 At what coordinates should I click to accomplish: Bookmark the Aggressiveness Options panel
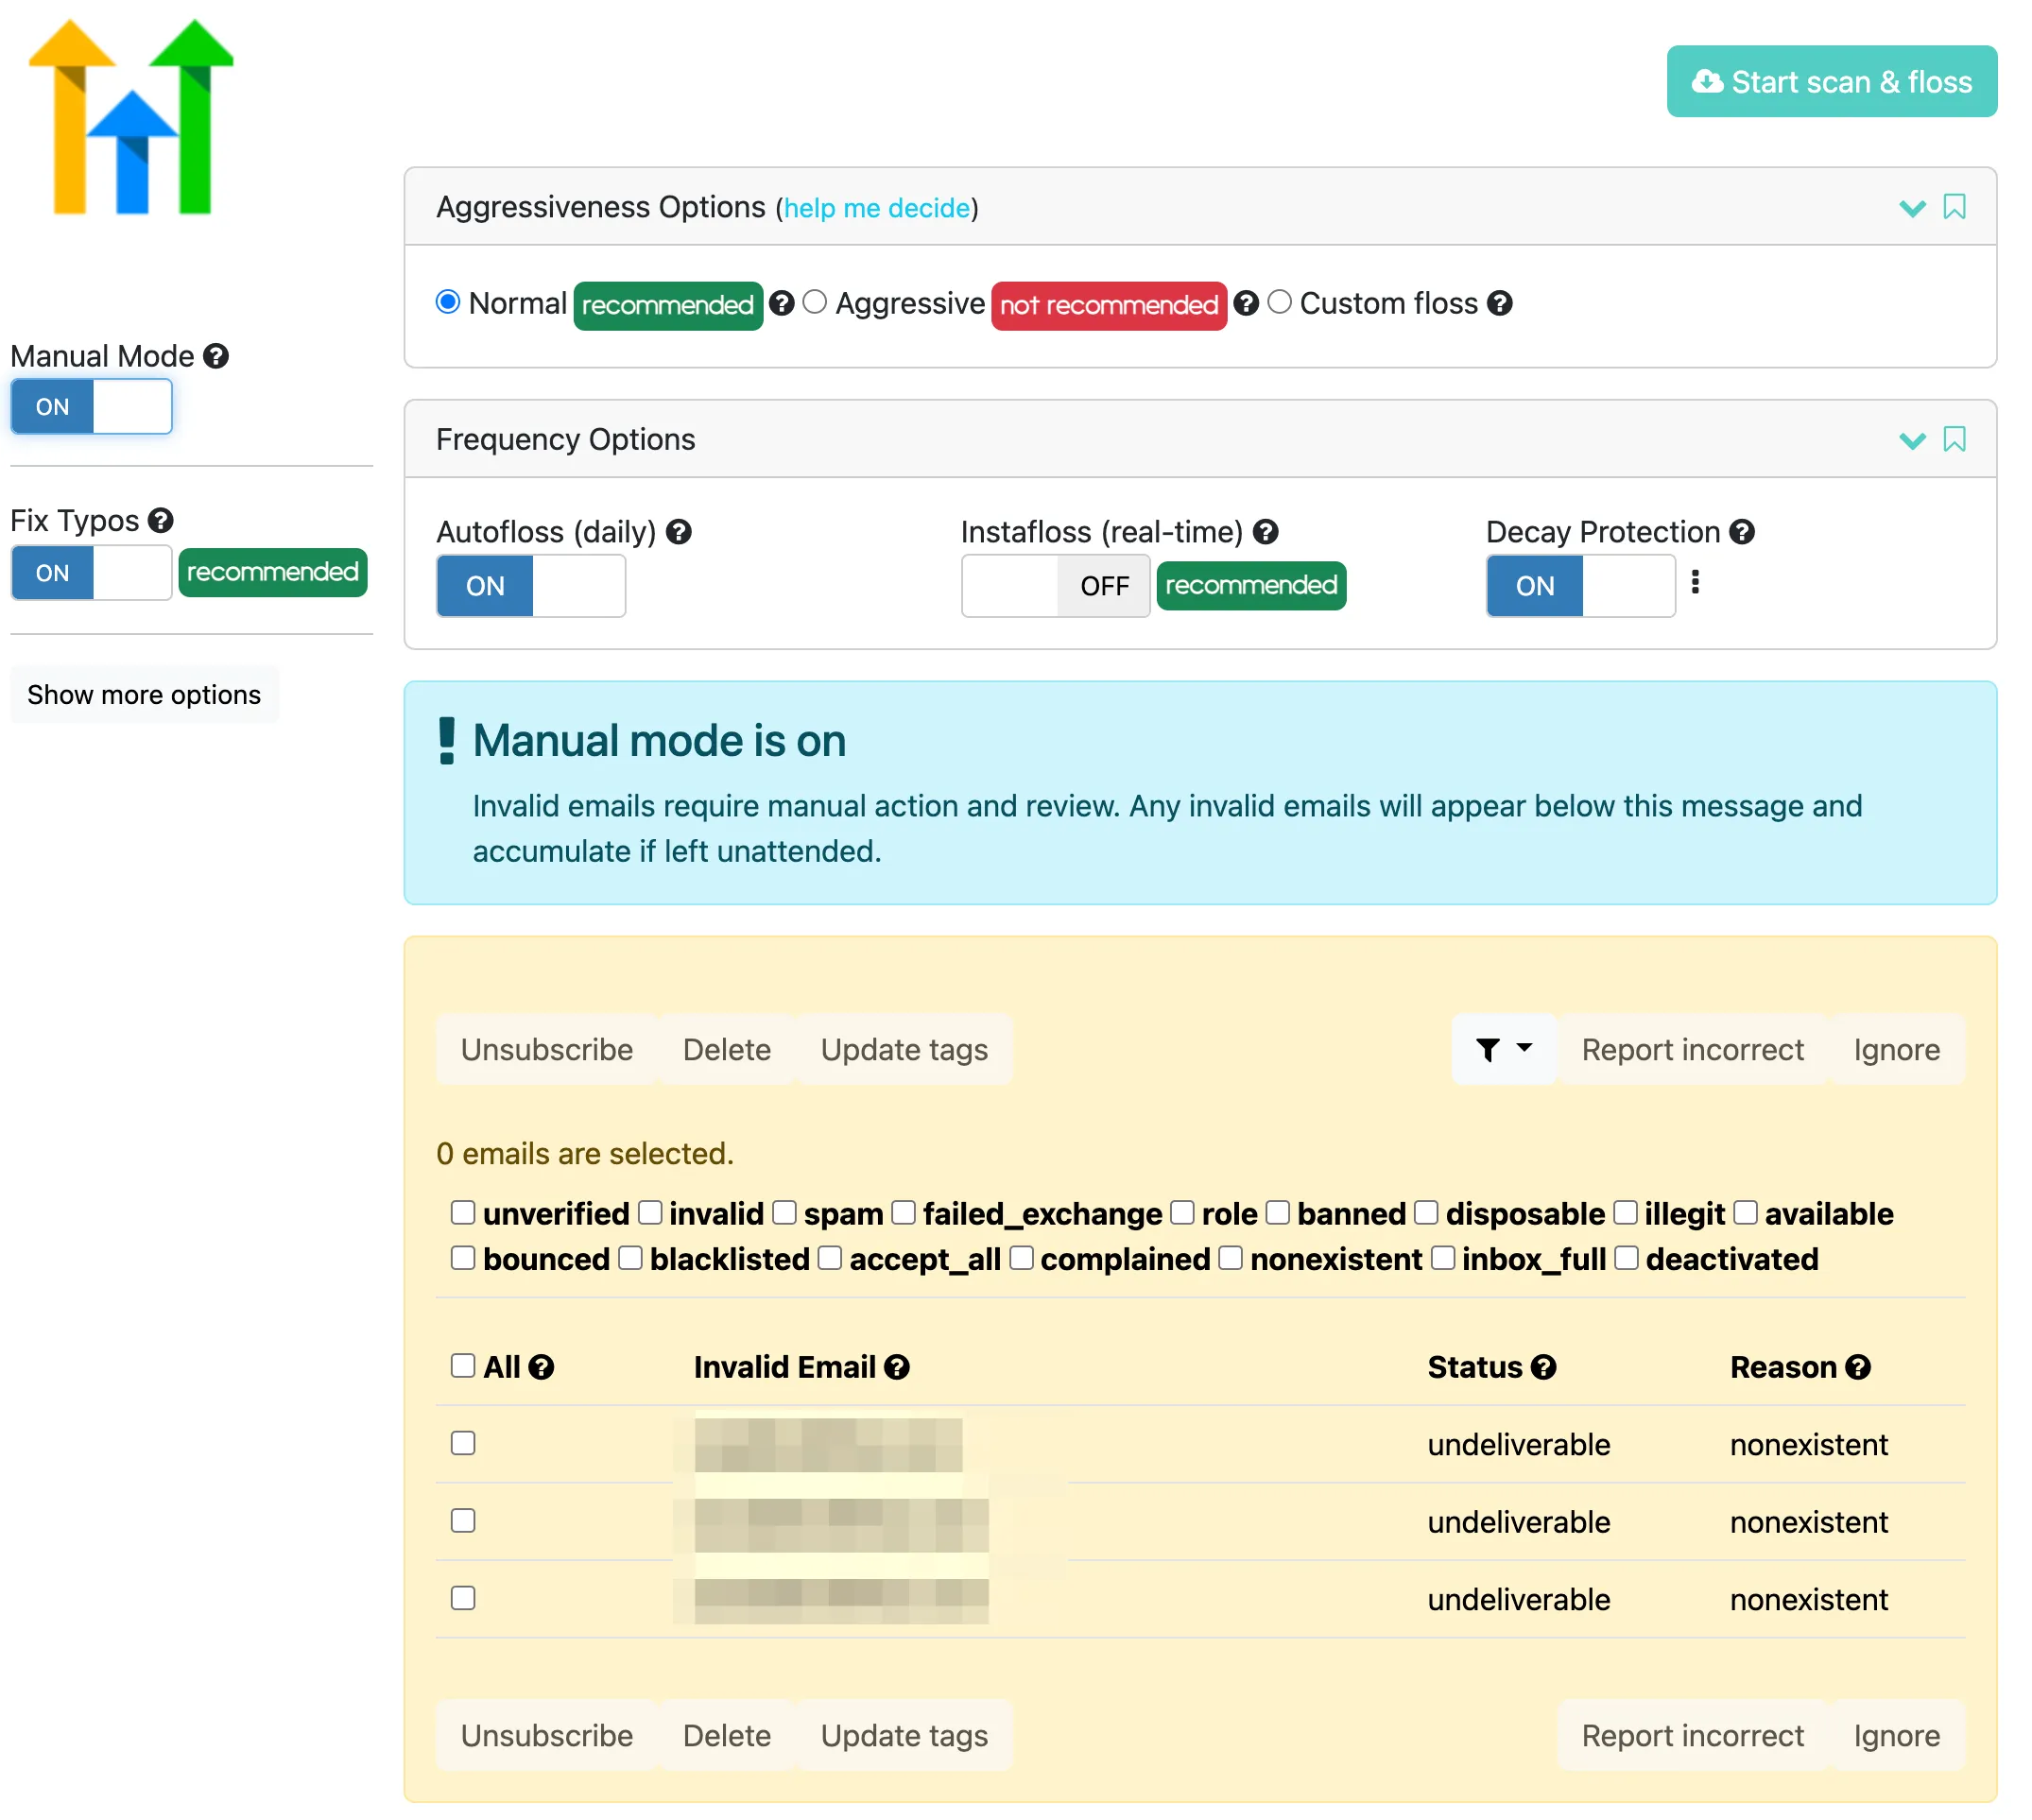tap(1955, 207)
